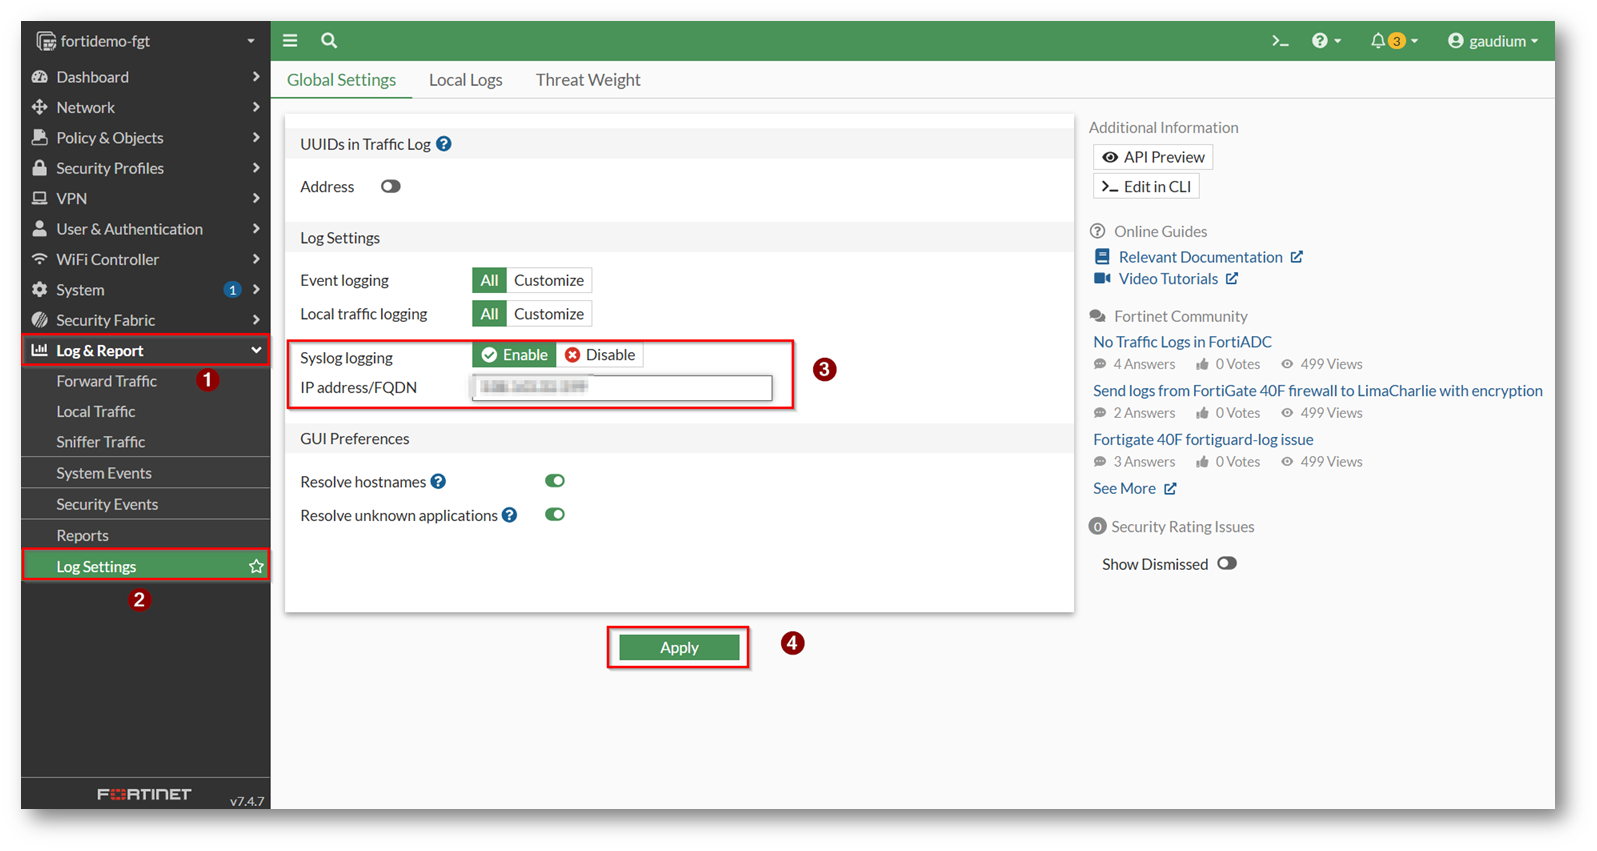Switch to the Local Logs tab
The image size is (1597, 851).
[x=465, y=80]
